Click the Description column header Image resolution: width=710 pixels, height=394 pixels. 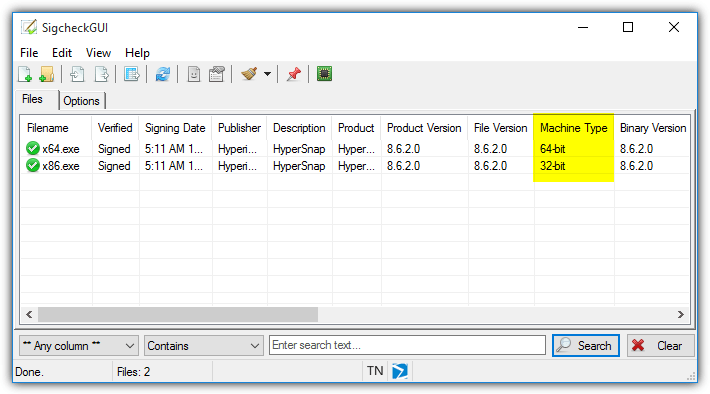tap(299, 128)
